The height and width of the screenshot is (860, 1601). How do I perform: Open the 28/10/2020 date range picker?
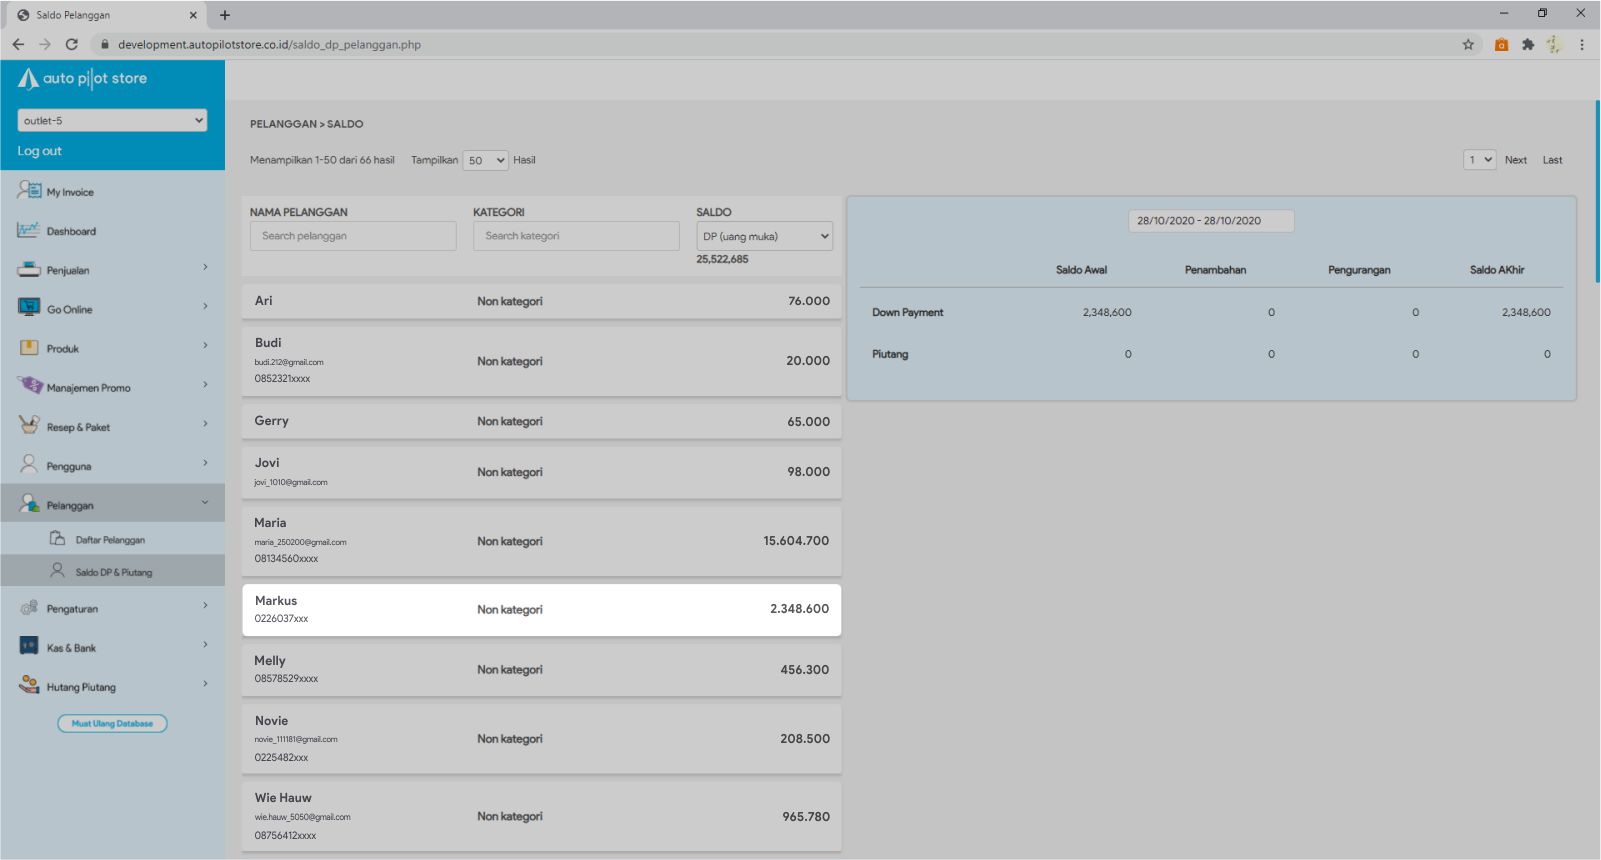pos(1211,221)
